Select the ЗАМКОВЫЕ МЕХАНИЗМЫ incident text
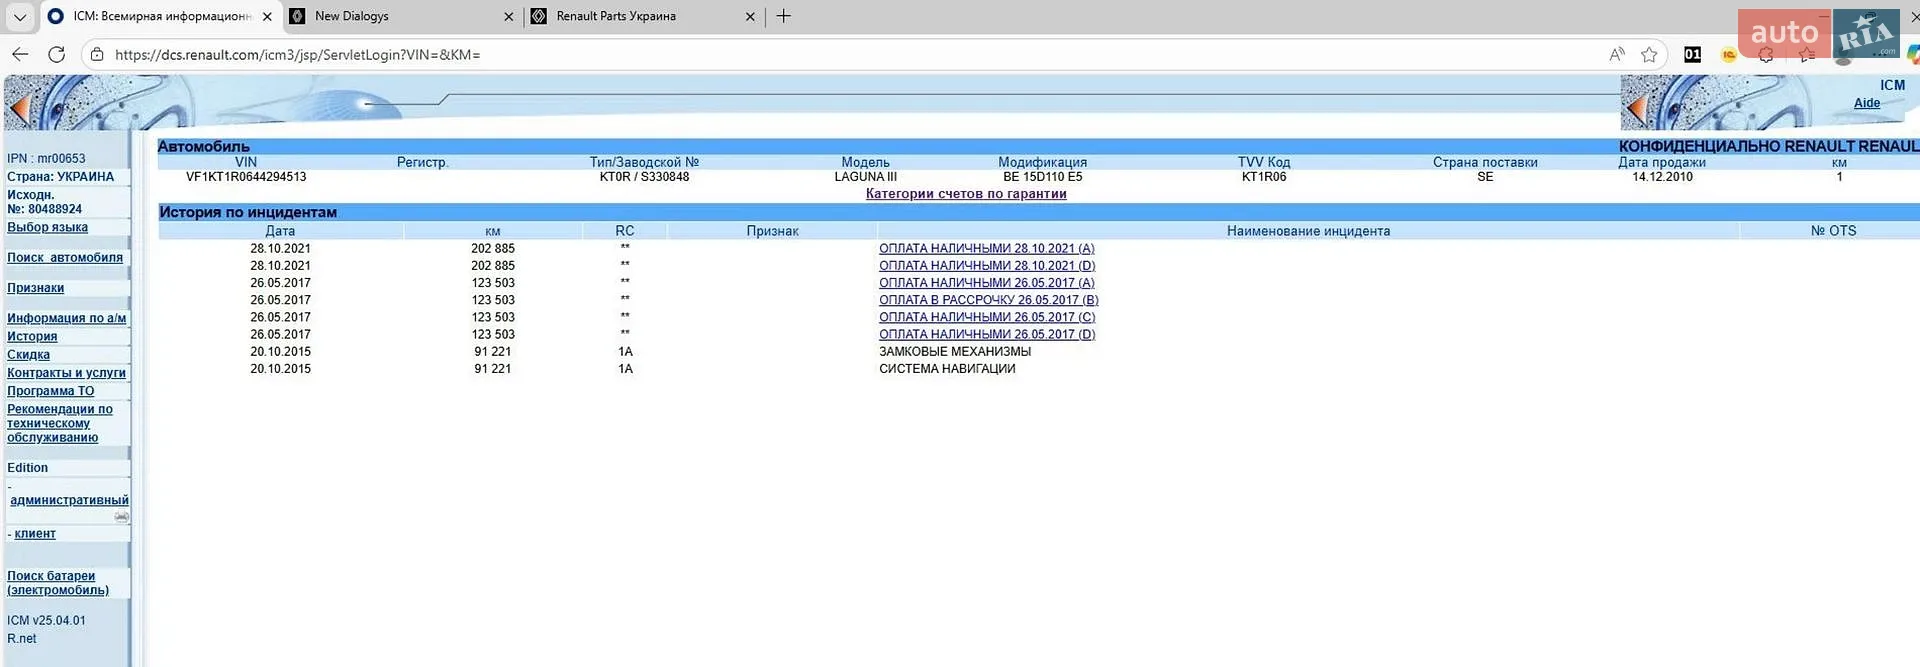The image size is (1920, 667). (x=955, y=351)
